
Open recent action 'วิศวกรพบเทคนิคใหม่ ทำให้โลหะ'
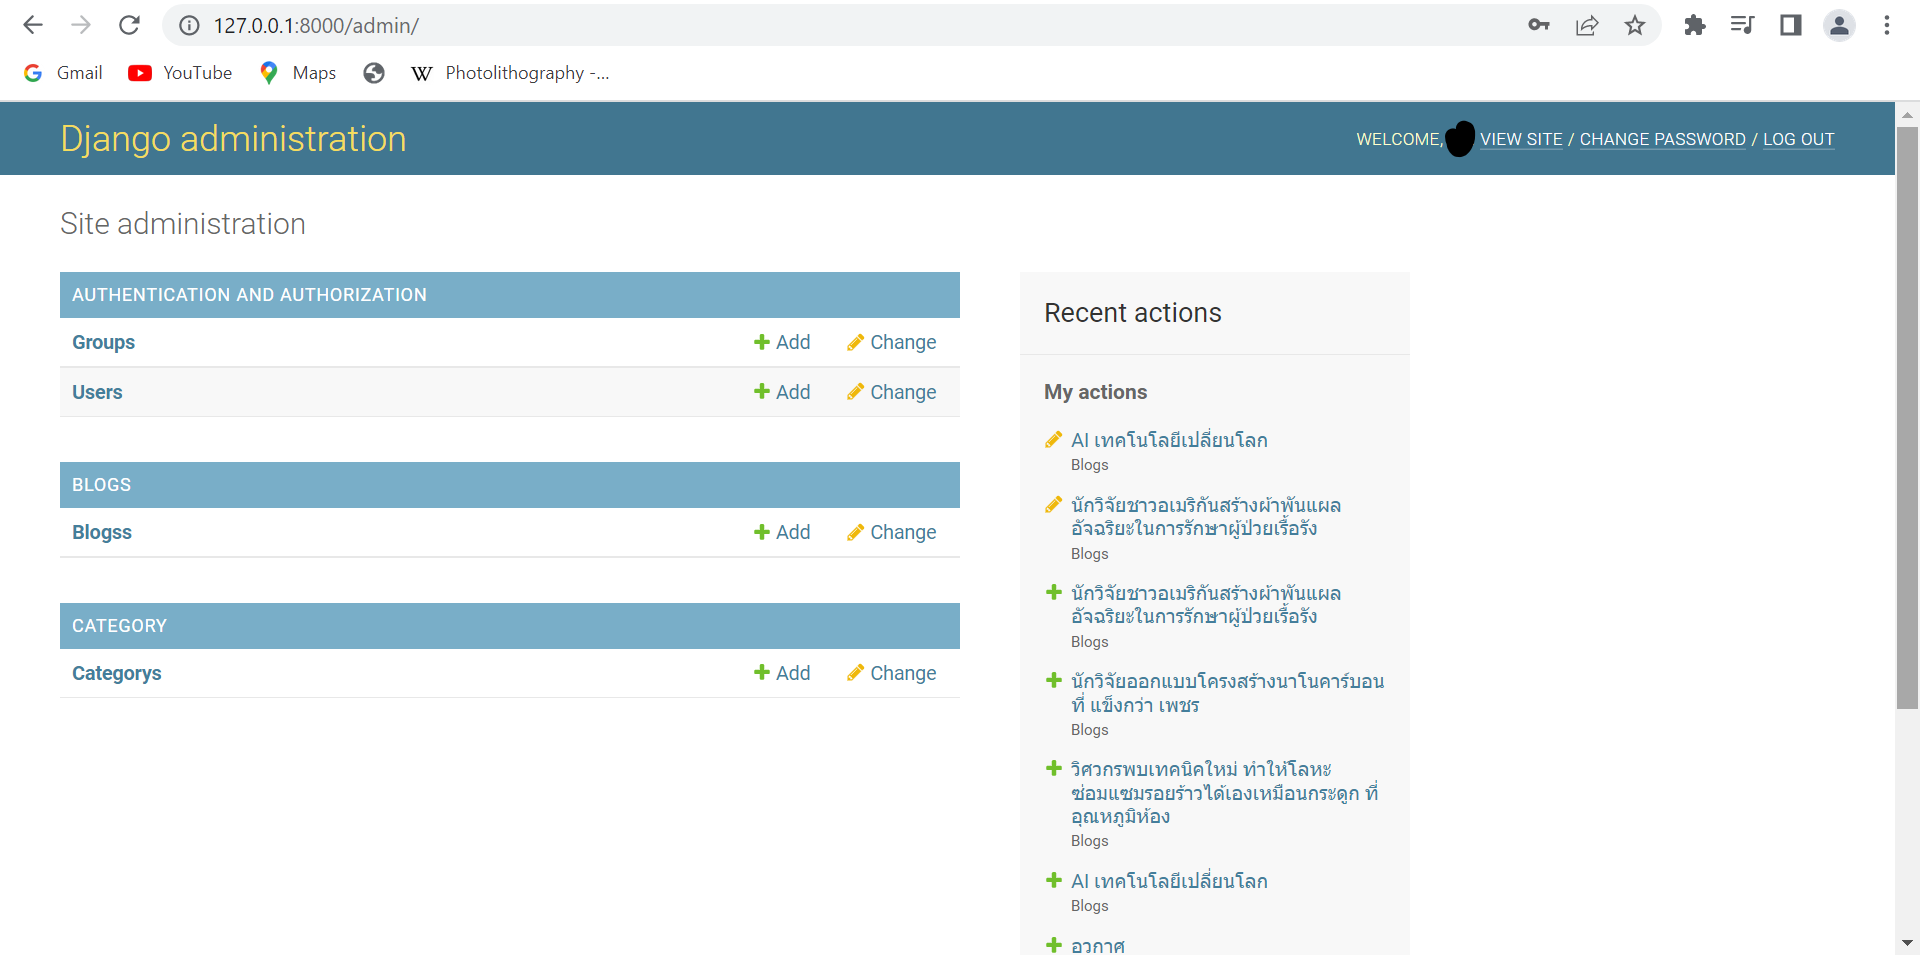coord(1224,793)
